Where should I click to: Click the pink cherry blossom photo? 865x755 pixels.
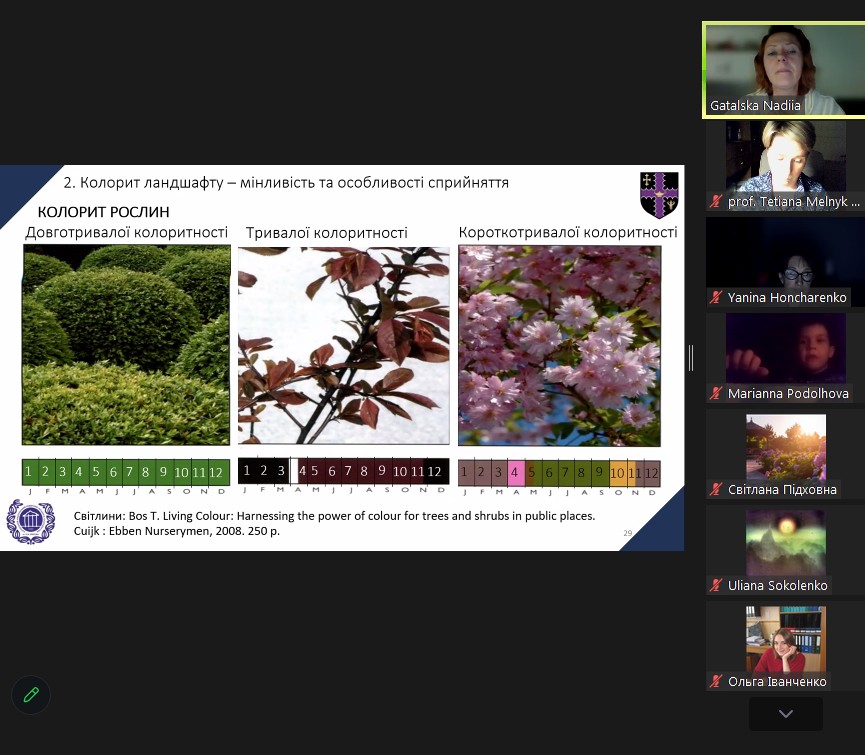(559, 345)
